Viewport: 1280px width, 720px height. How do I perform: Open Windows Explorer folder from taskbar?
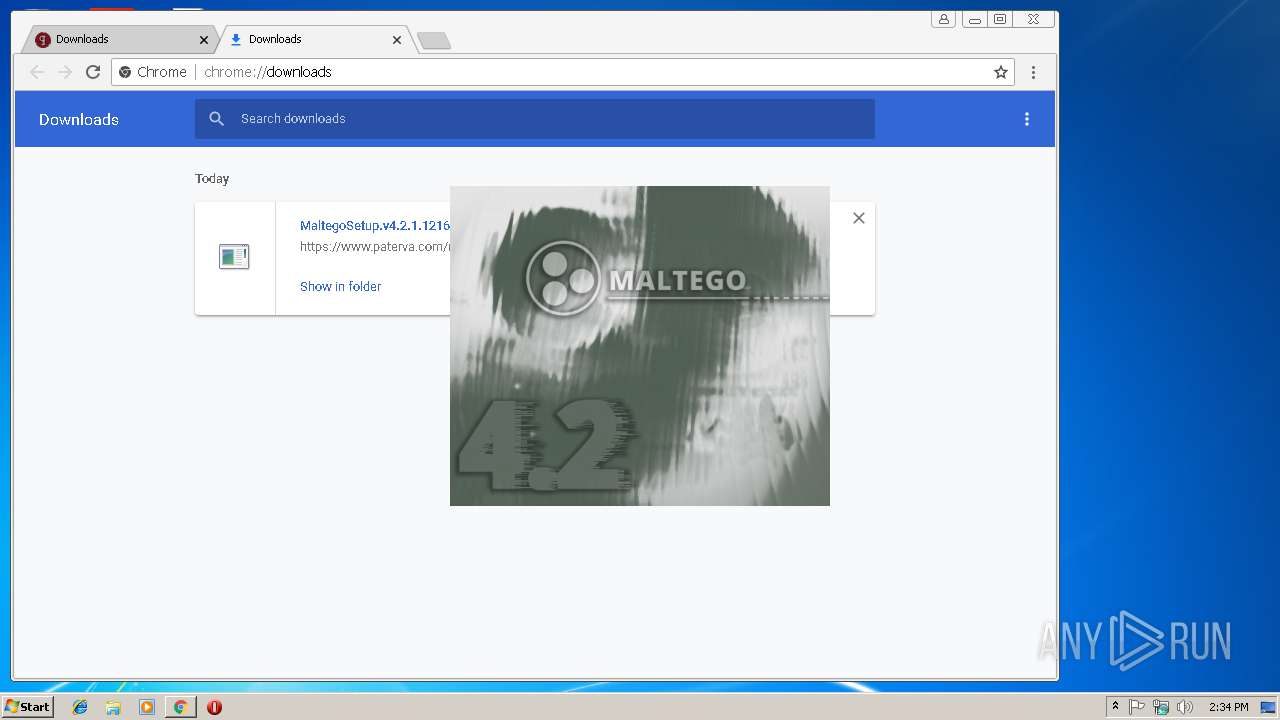point(113,707)
